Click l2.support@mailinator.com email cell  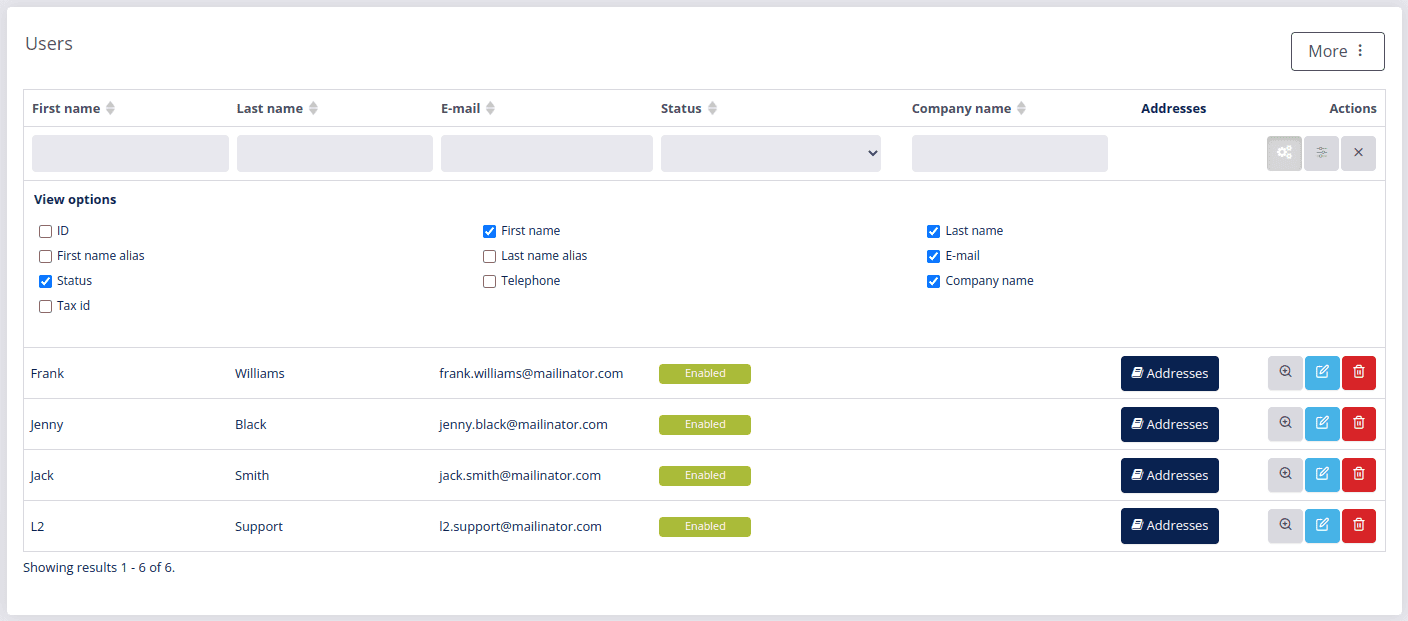520,526
